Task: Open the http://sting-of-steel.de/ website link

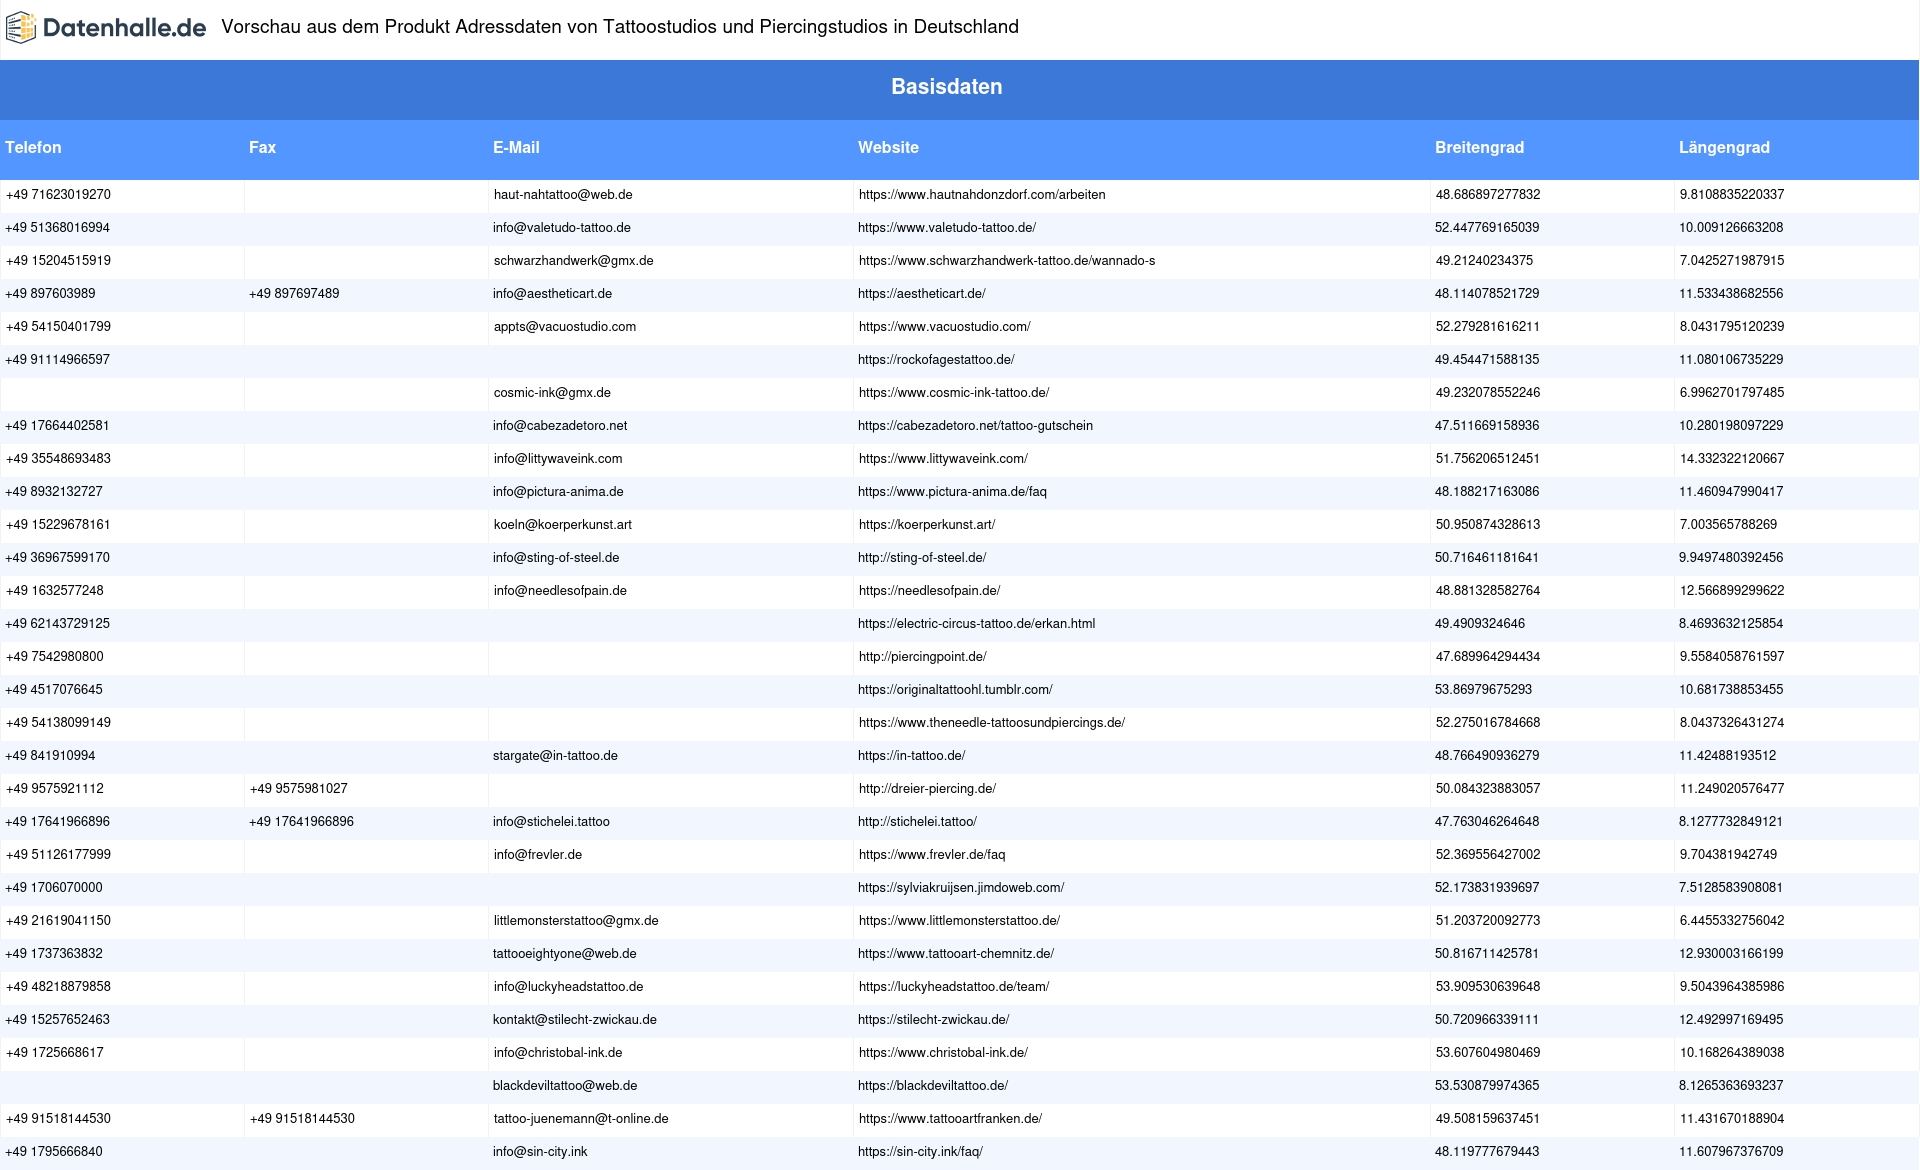Action: 922,558
